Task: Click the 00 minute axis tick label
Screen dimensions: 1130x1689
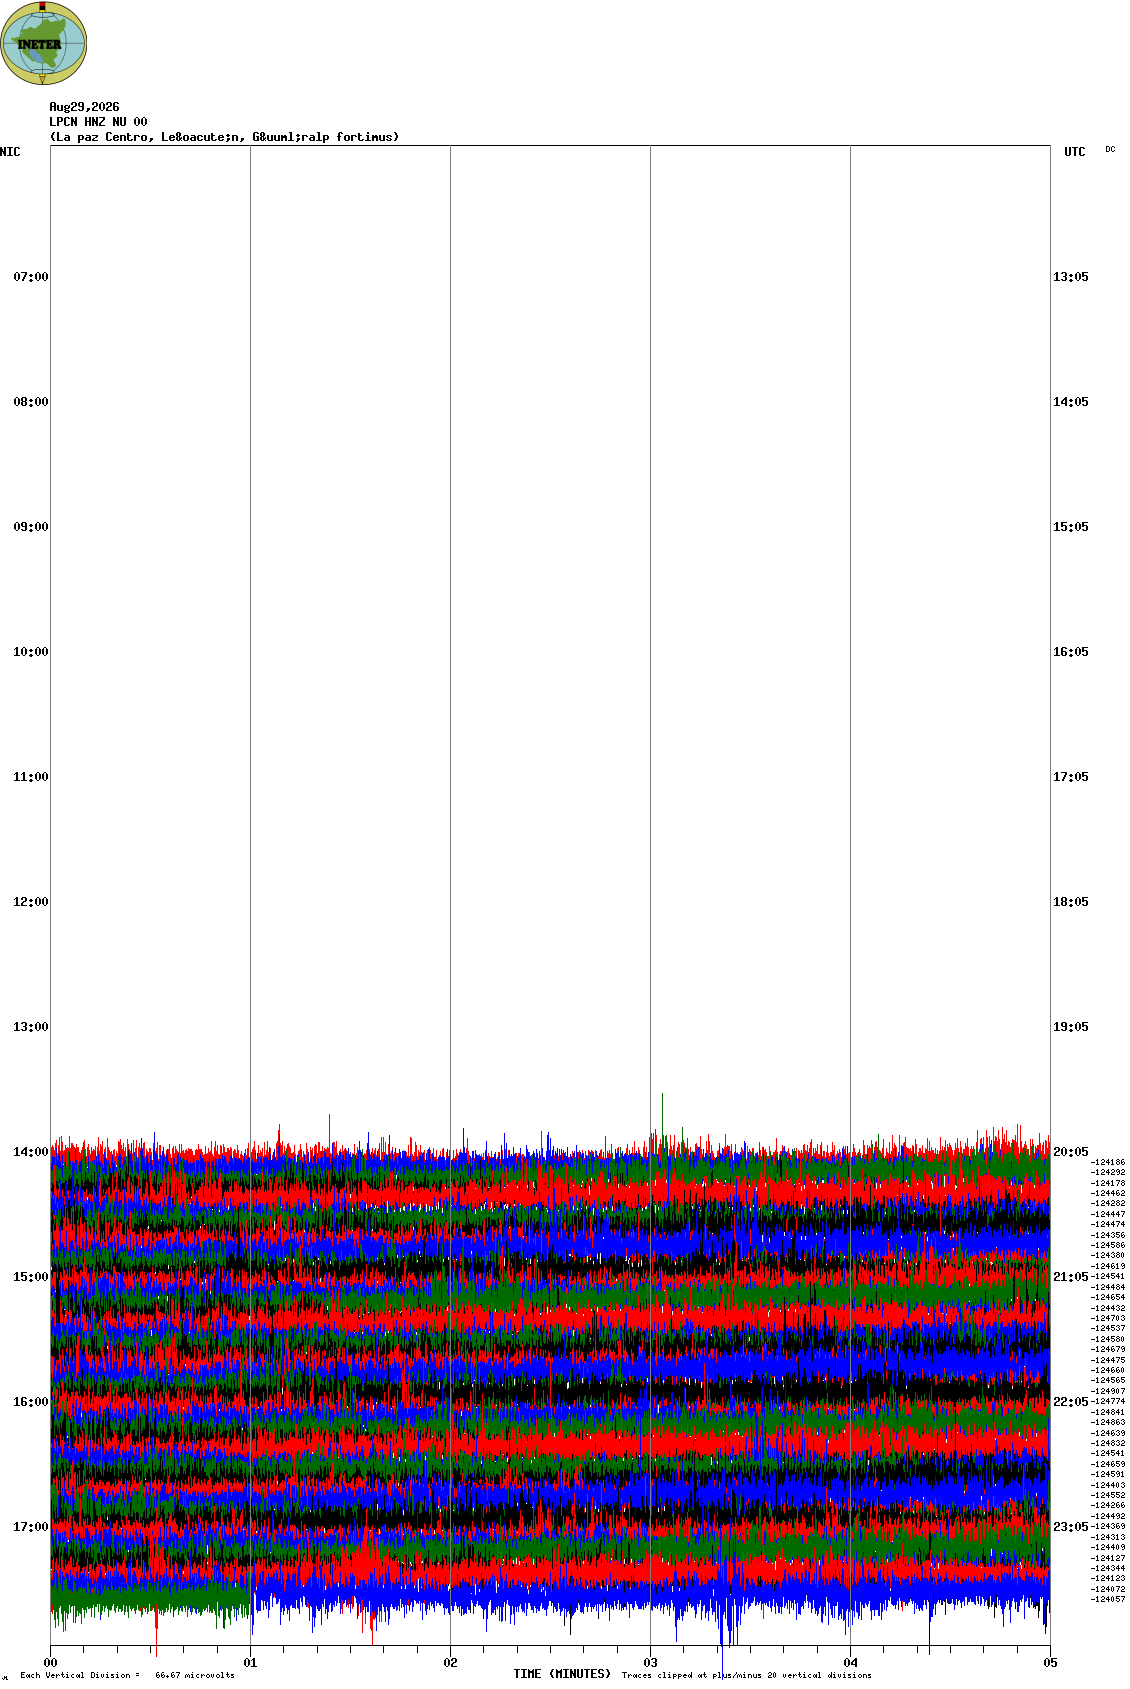Action: click(x=51, y=1663)
